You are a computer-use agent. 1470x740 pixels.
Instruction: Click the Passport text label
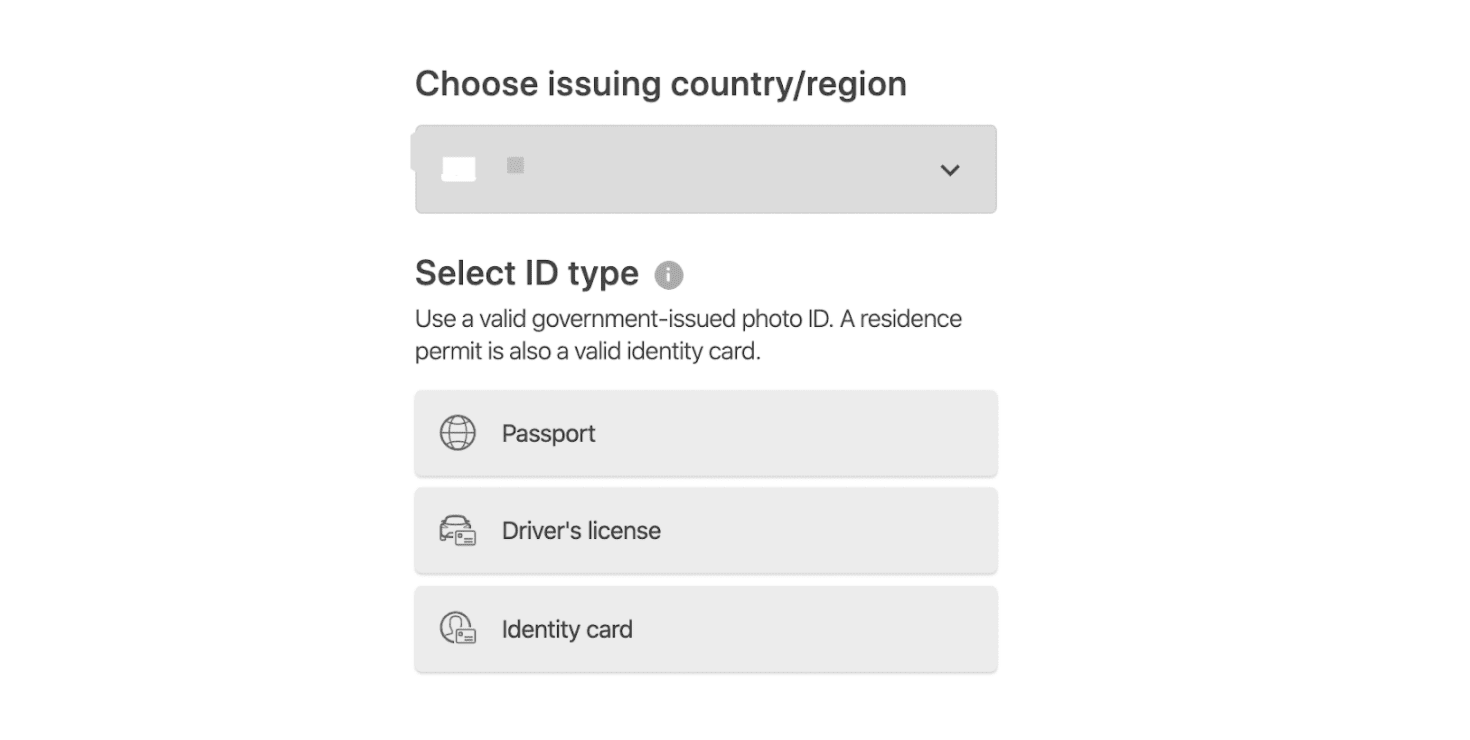[x=548, y=434]
